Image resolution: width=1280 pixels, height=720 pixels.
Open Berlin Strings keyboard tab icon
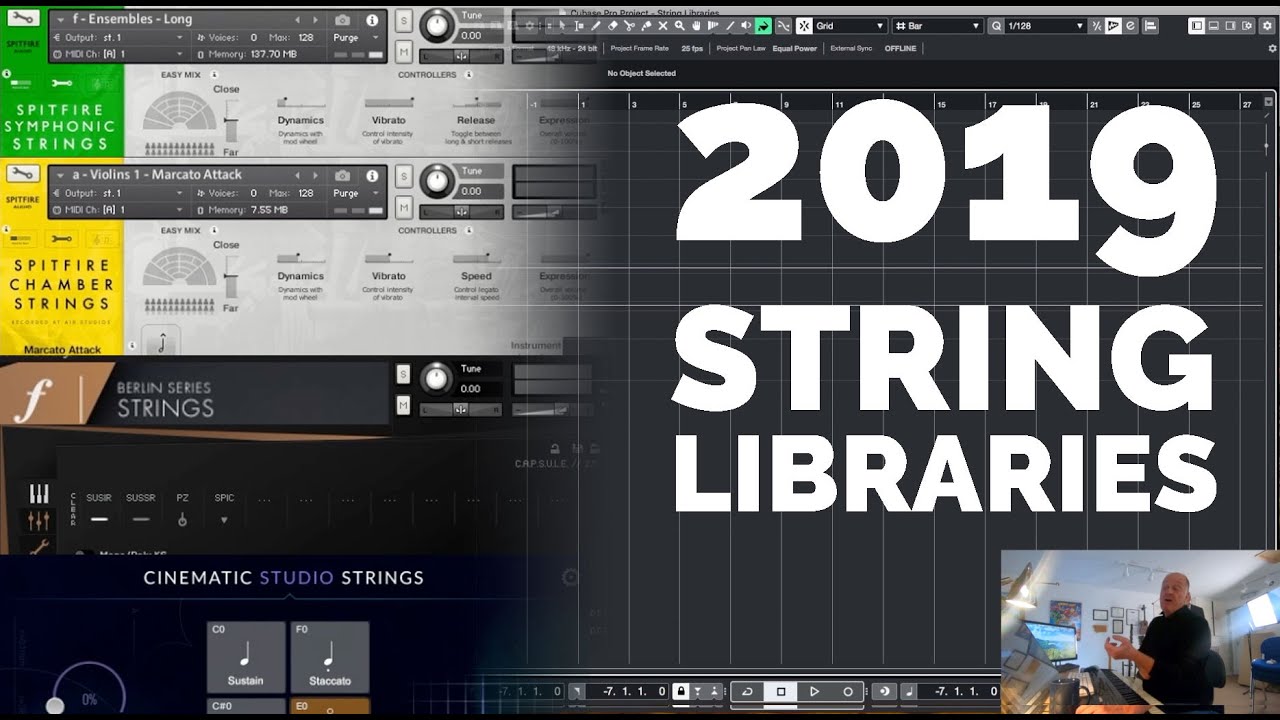[39, 494]
